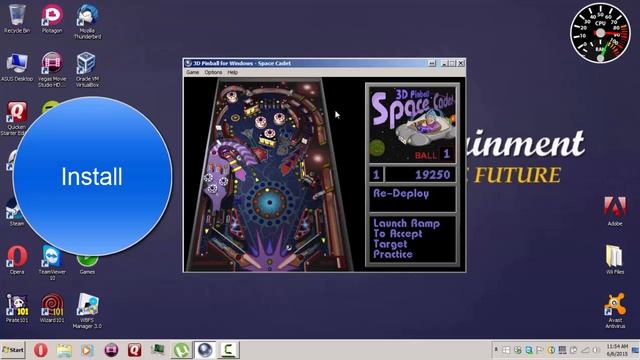Viewport: 640px width, 360px height.
Task: Open the taskbar clock showing 11:54 AM
Action: point(617,350)
